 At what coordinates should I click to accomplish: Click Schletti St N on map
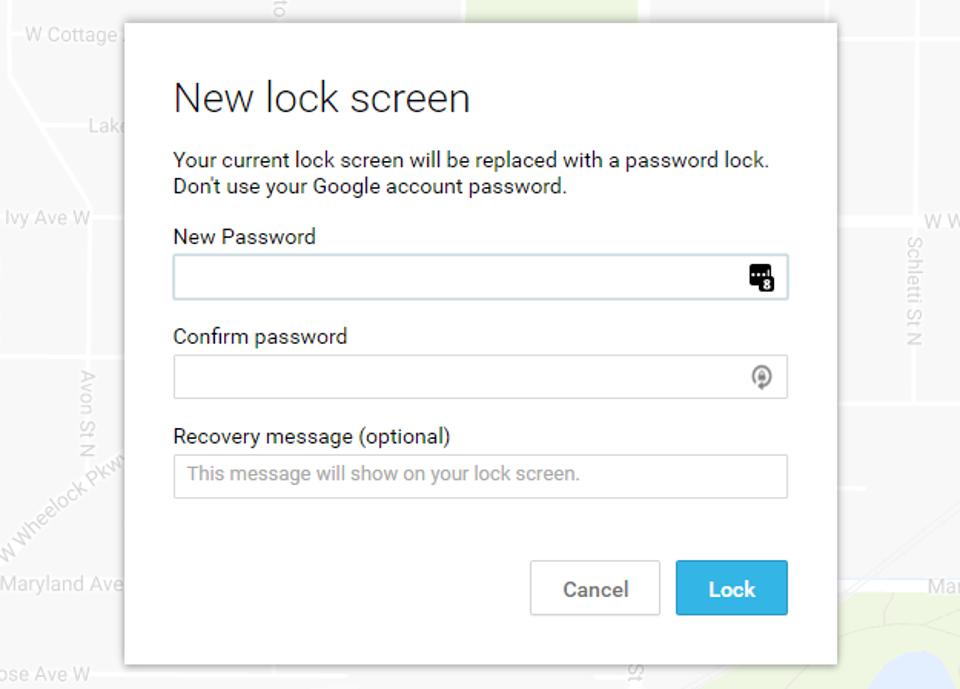(x=914, y=291)
